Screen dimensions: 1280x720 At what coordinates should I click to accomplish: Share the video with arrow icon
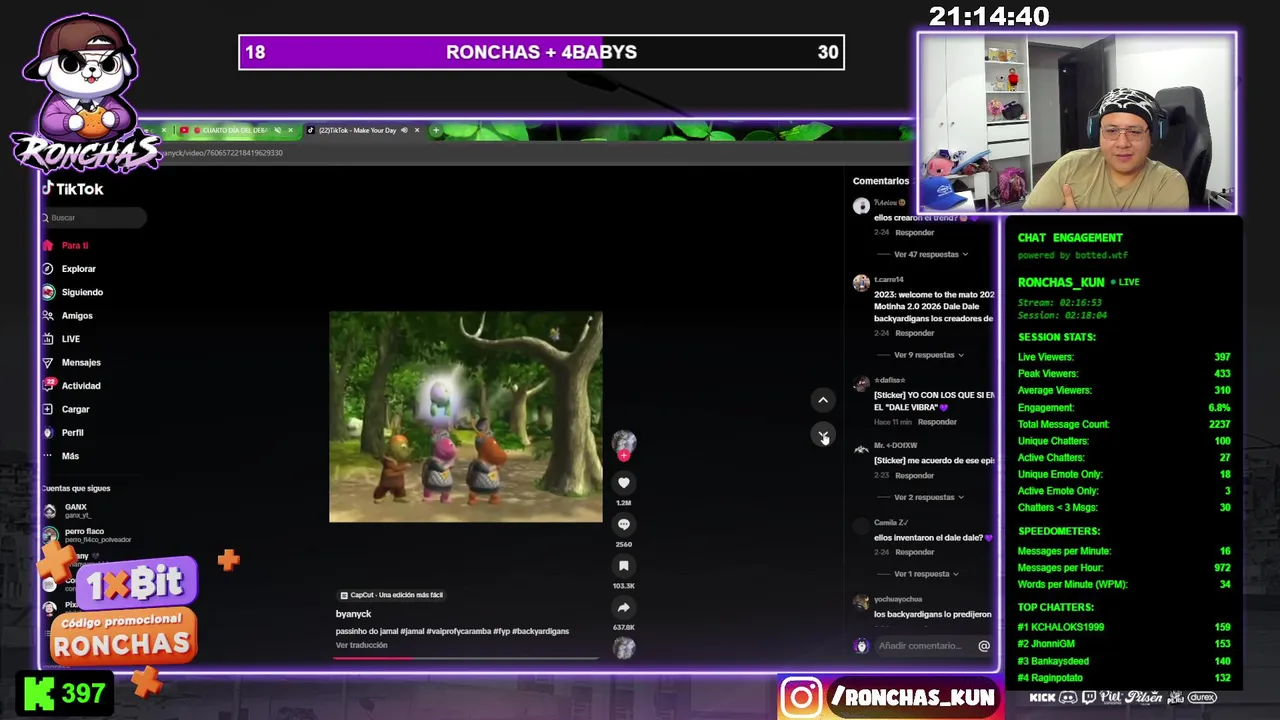(623, 607)
